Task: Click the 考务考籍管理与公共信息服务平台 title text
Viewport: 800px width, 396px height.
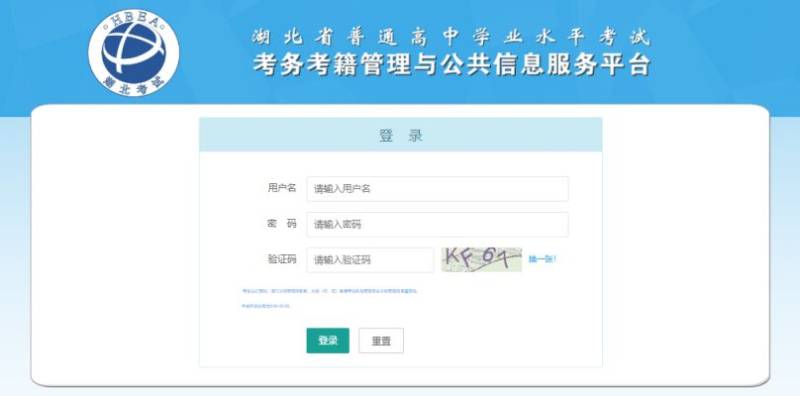Action: tap(452, 65)
